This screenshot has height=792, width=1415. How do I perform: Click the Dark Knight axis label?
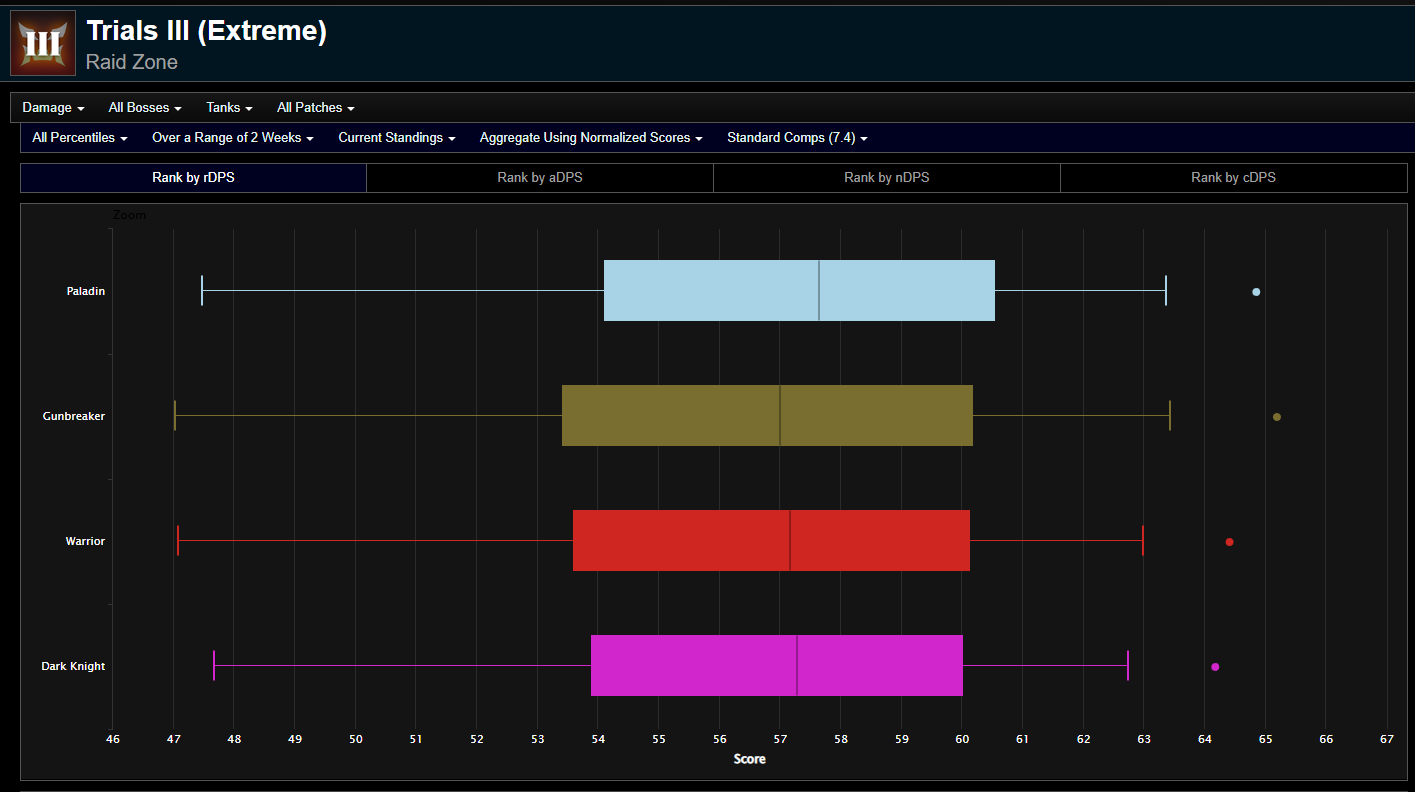[x=73, y=666]
